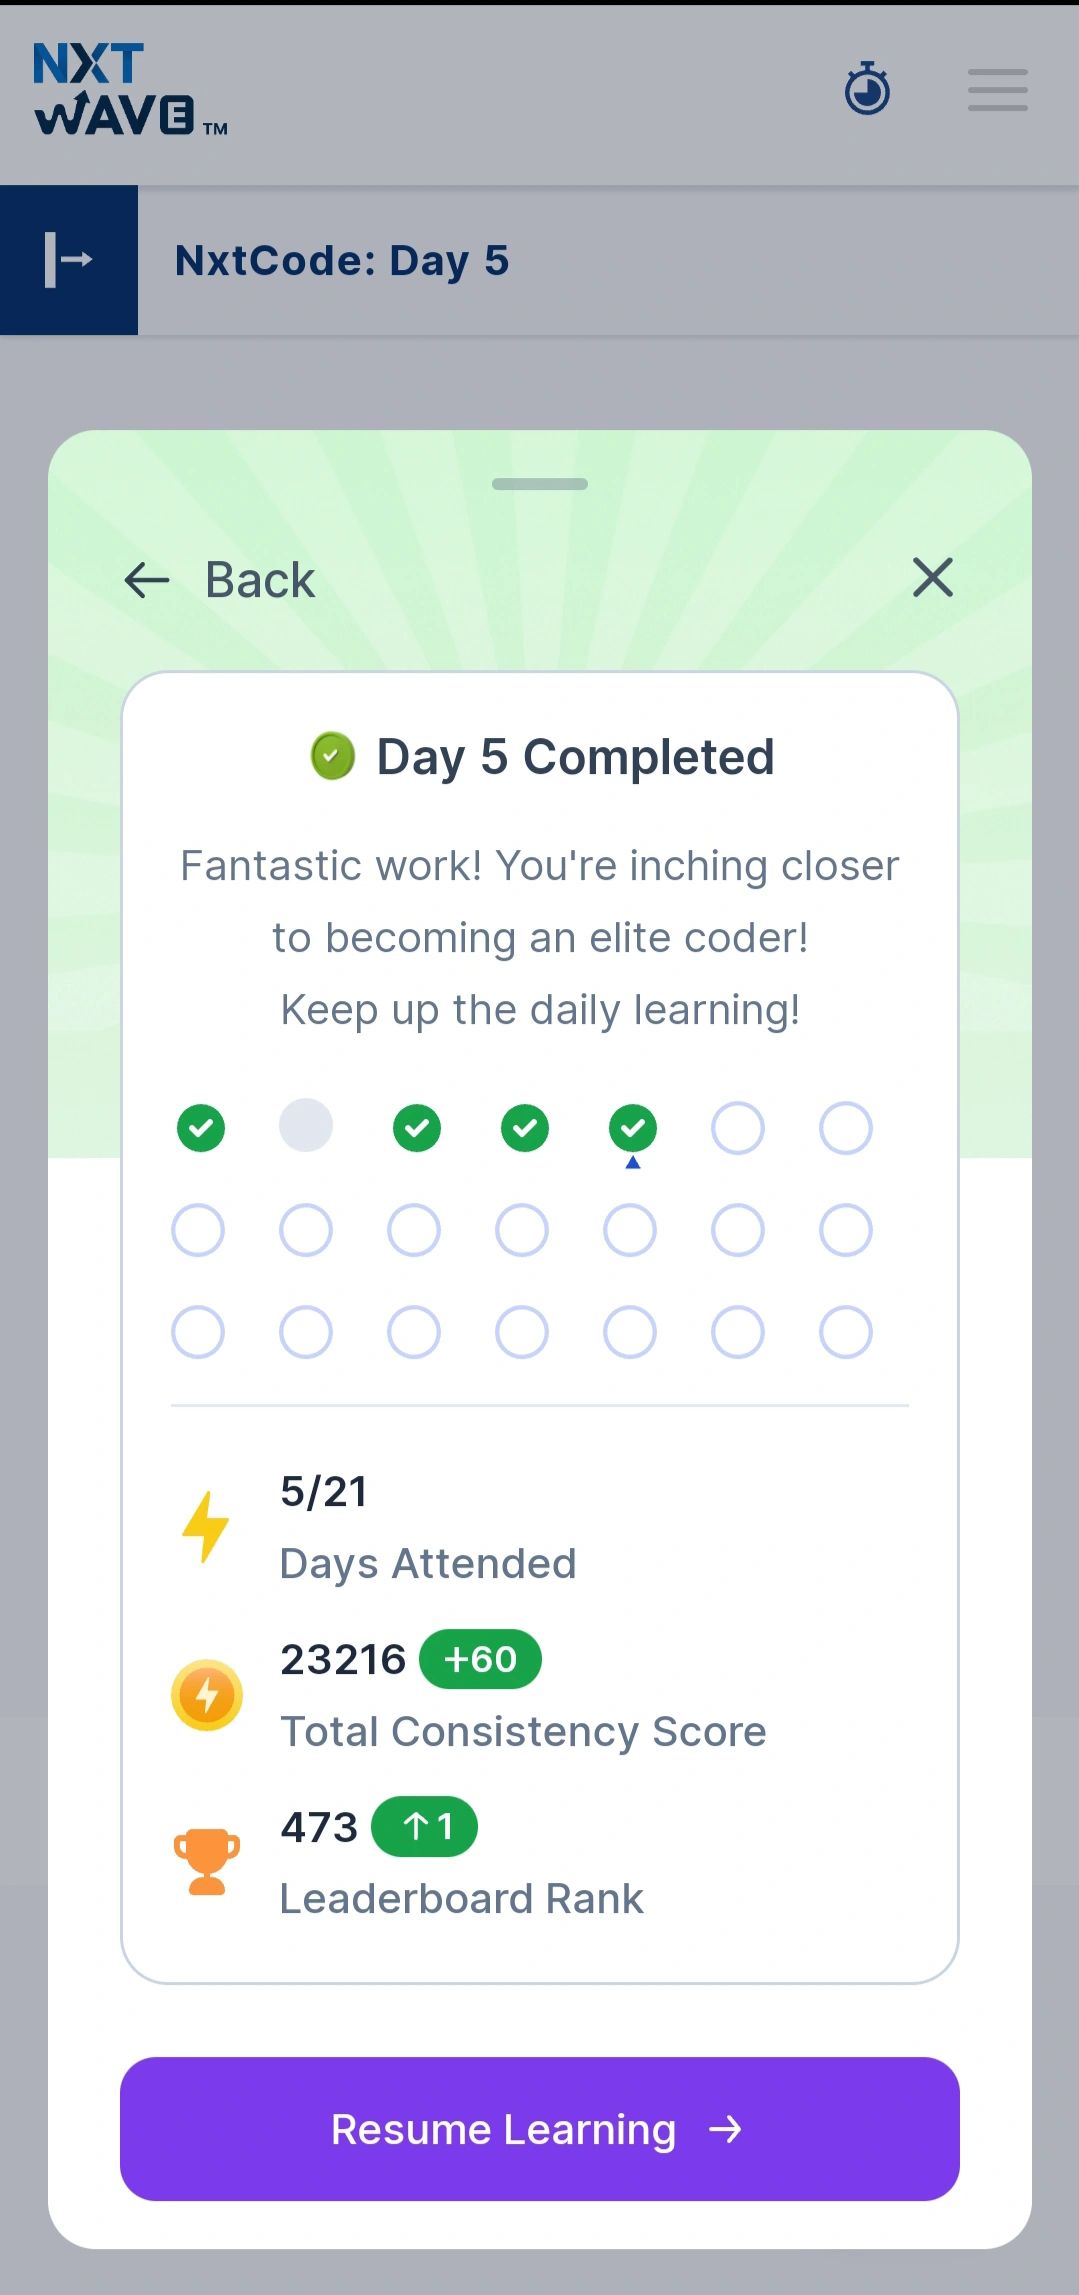Tap the Consistency Score coin icon
Screen dimensions: 1079x2295
click(207, 1695)
